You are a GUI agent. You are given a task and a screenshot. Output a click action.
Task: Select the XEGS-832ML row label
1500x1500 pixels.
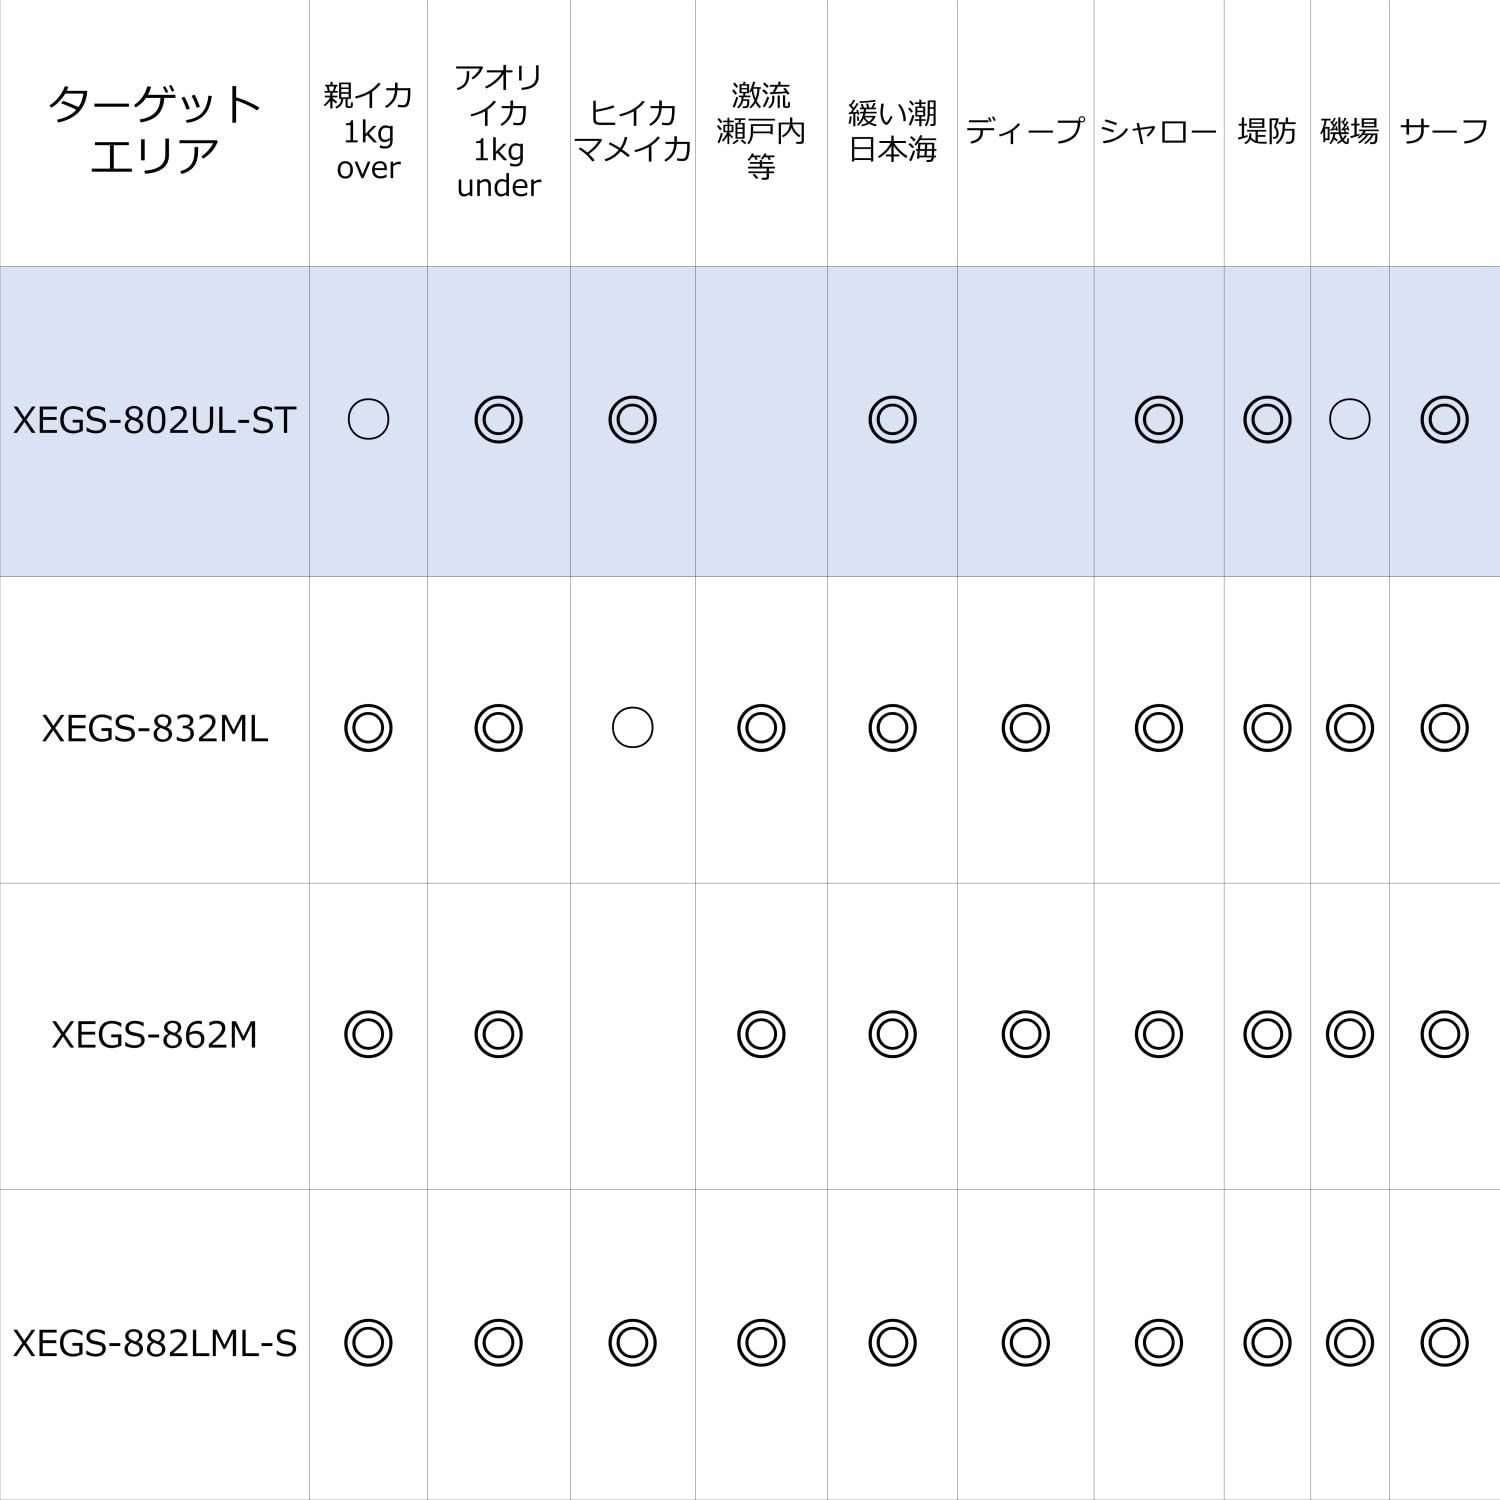click(x=154, y=729)
